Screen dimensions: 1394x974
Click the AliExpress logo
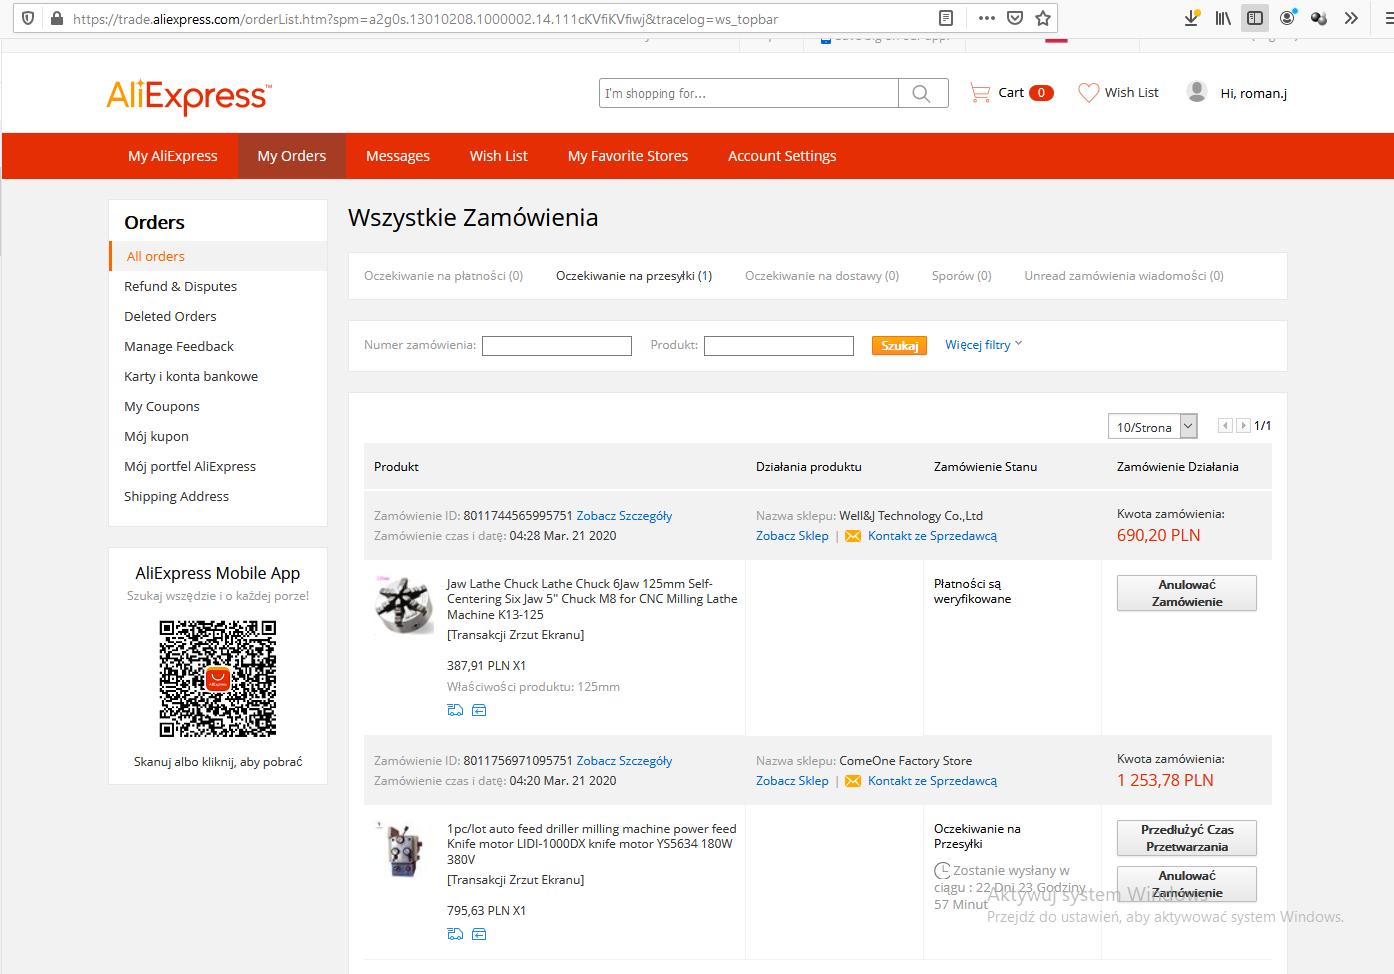click(x=189, y=97)
